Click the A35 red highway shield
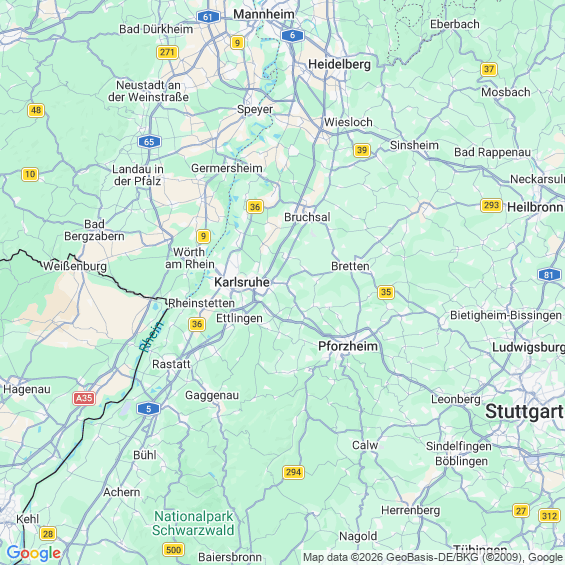 coord(84,398)
